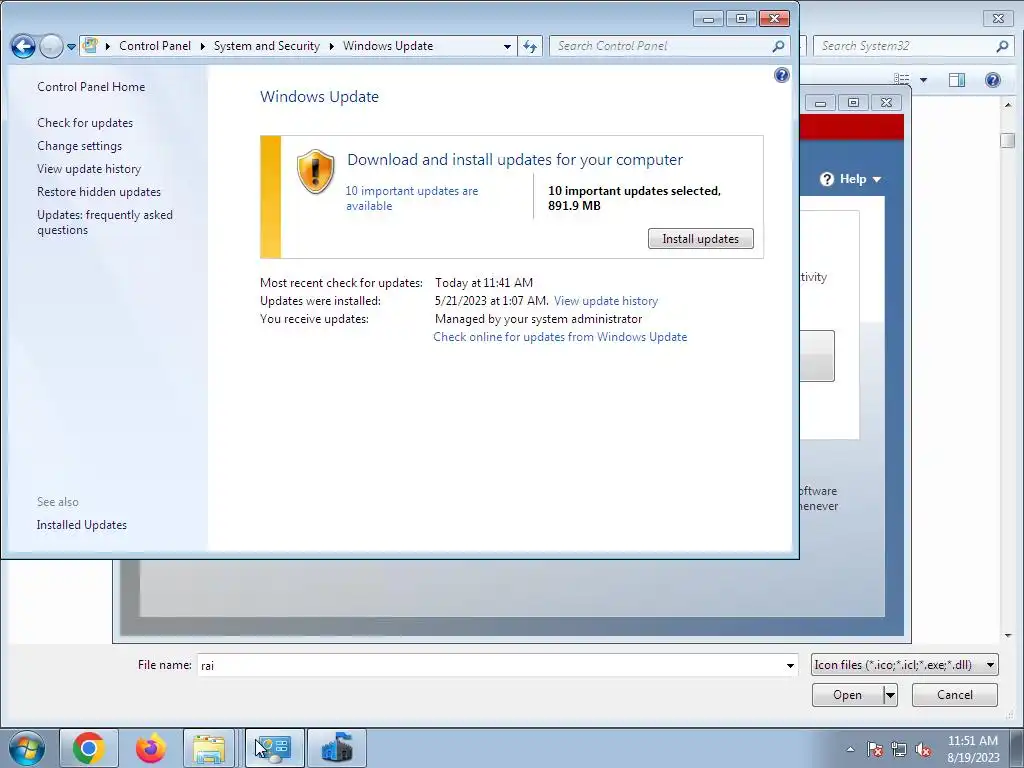Click the muted volume icon in tray
This screenshot has height=768, width=1024.
[x=923, y=749]
